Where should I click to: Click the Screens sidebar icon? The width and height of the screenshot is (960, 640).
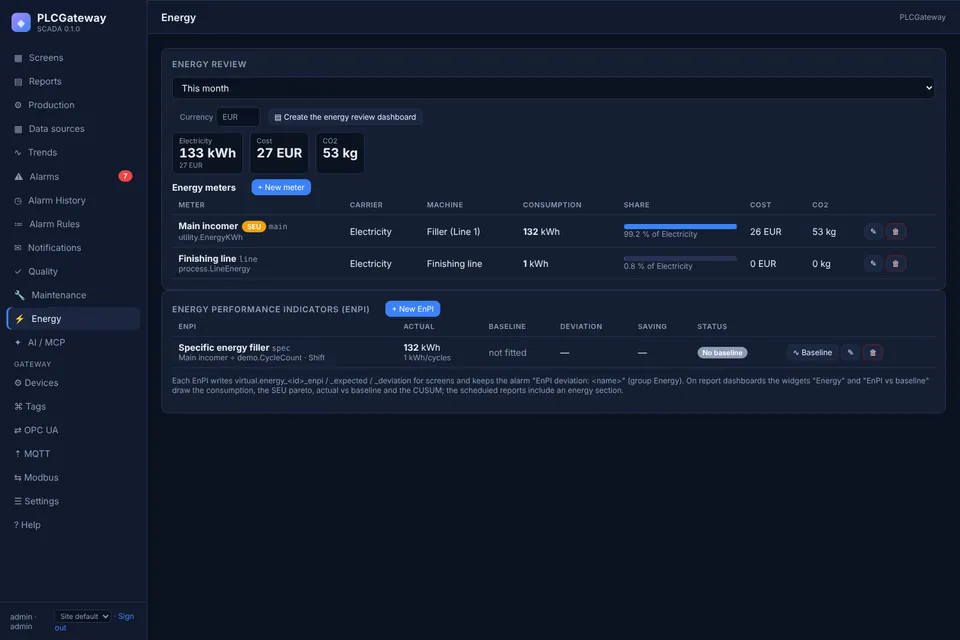tap(18, 58)
